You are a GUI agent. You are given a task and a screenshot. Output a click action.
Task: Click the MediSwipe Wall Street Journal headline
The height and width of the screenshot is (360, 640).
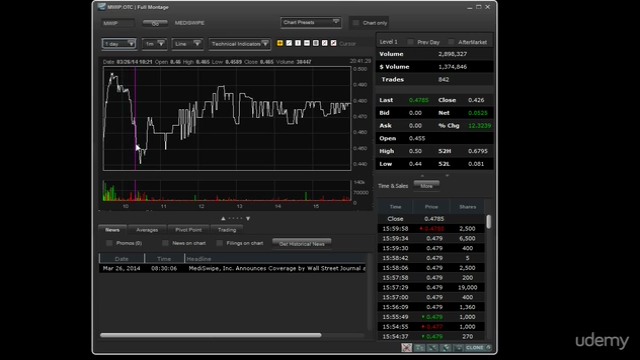pos(277,268)
